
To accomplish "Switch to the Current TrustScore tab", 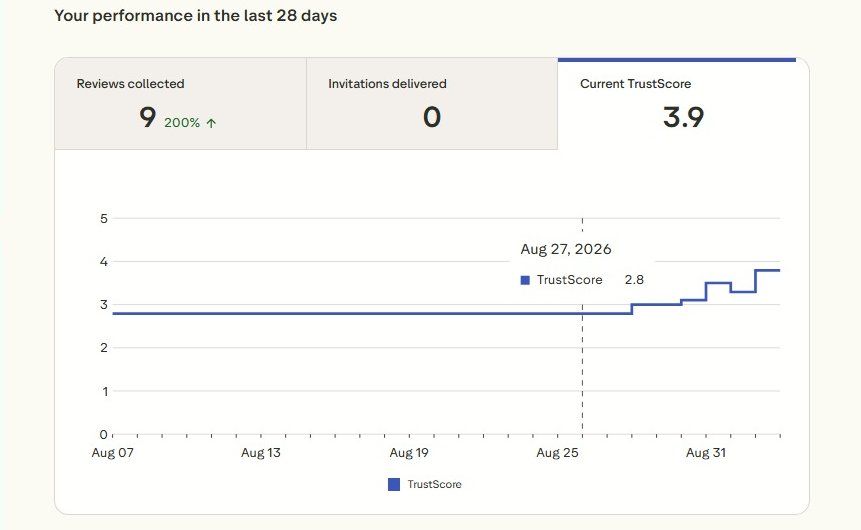I will tap(683, 103).
